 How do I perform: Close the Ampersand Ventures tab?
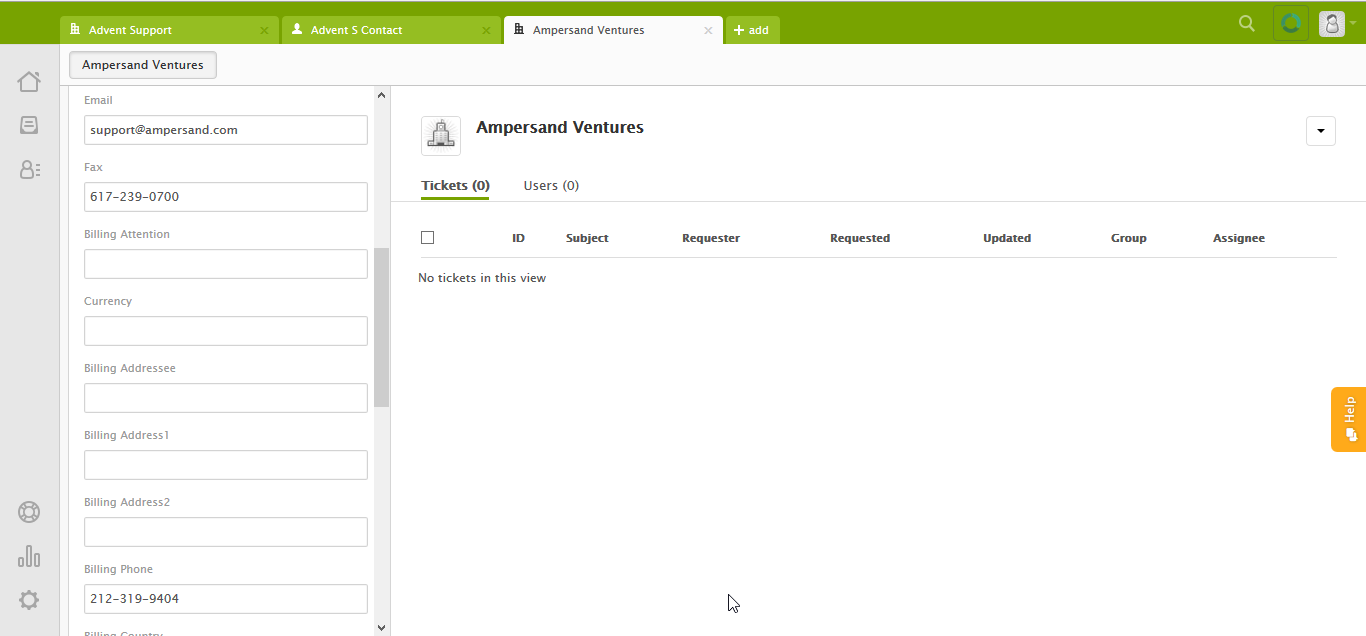click(708, 31)
